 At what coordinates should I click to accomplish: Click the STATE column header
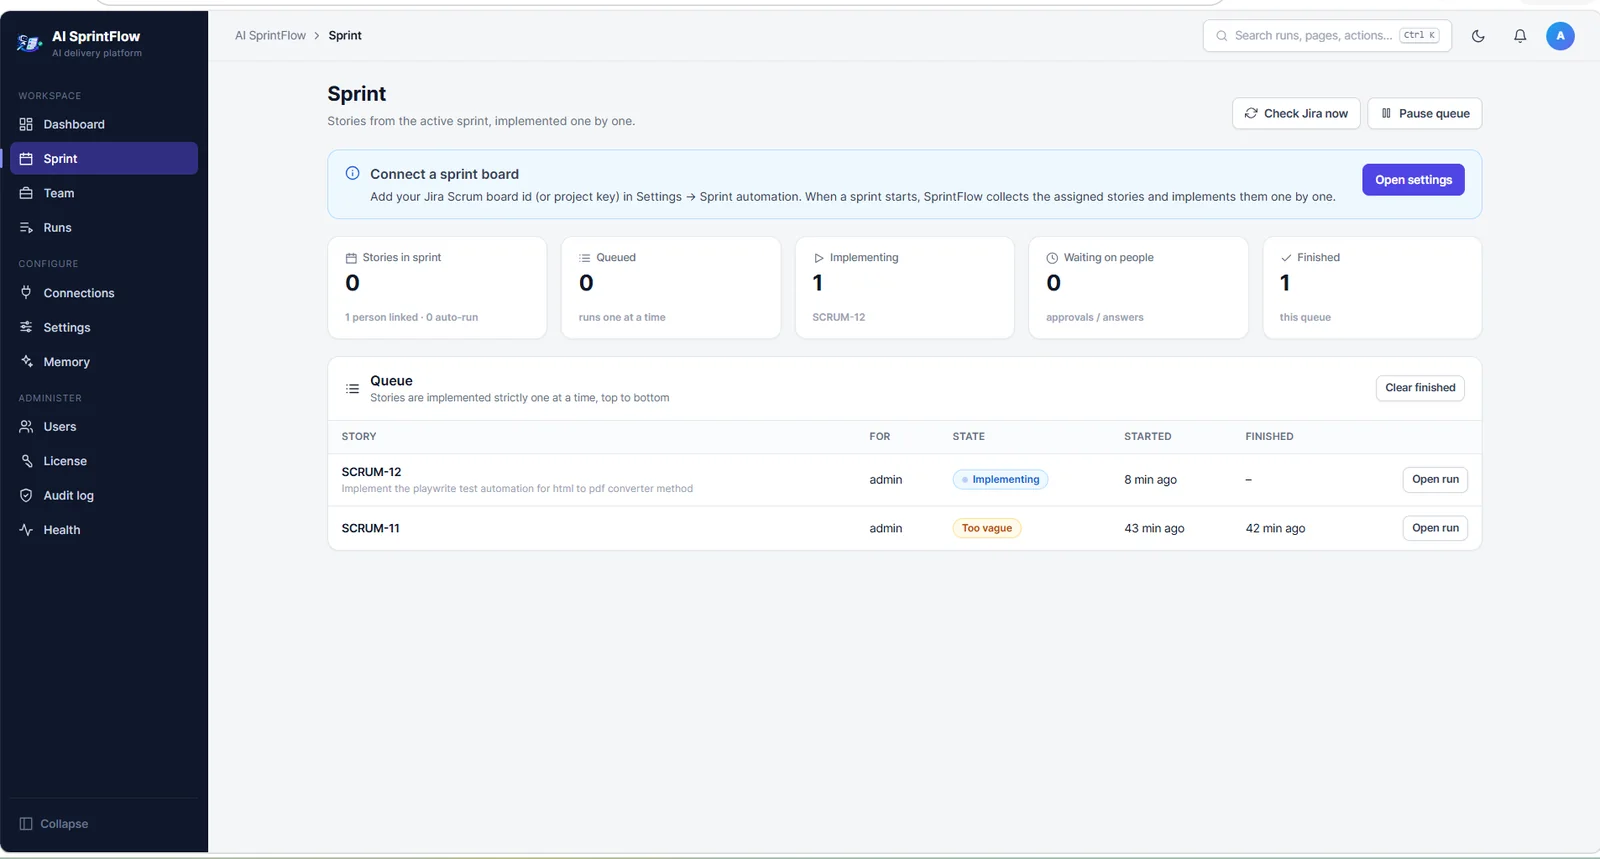[x=968, y=437]
